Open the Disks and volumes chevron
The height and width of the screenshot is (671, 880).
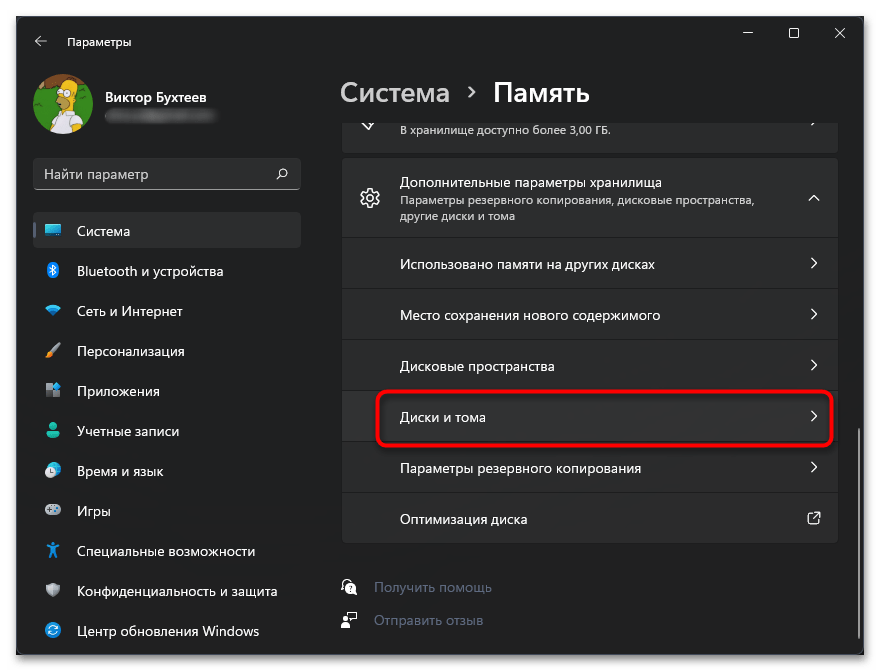814,416
